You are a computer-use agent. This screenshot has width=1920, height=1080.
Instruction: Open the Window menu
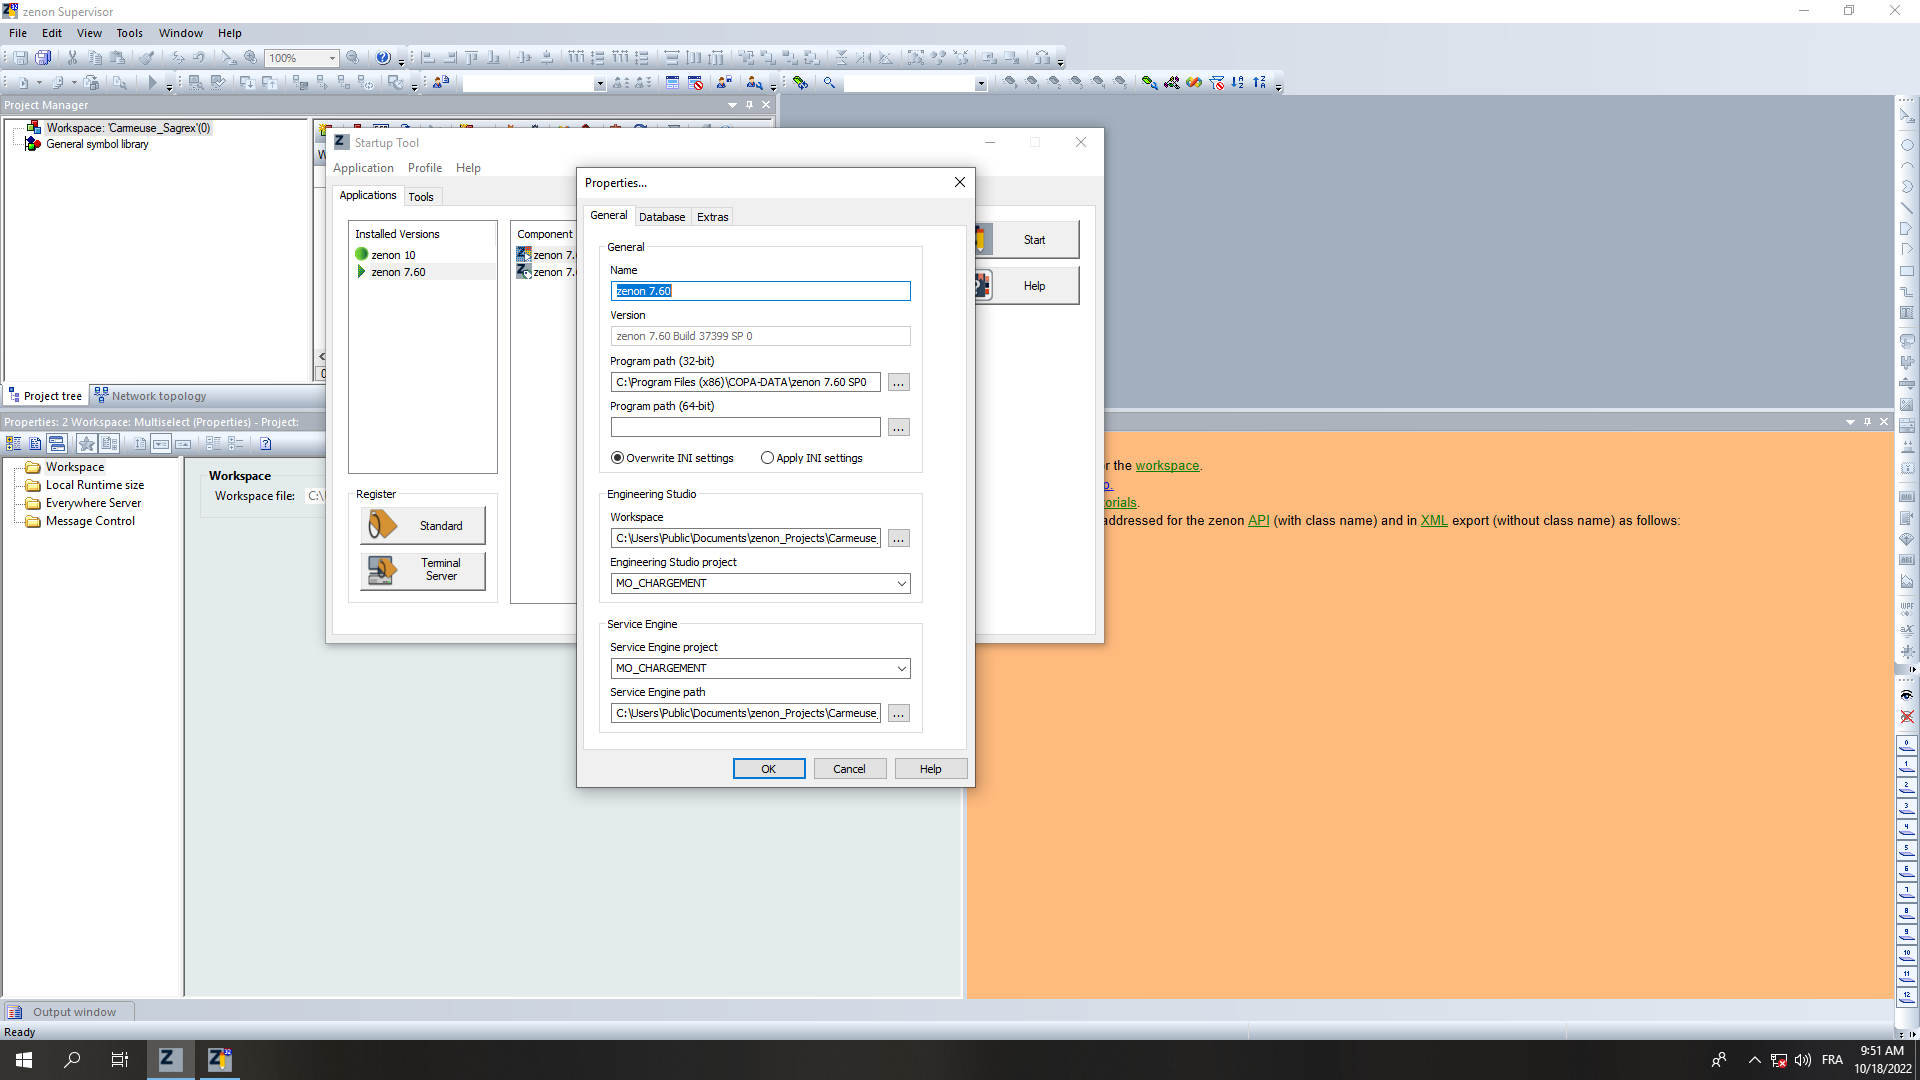tap(180, 33)
